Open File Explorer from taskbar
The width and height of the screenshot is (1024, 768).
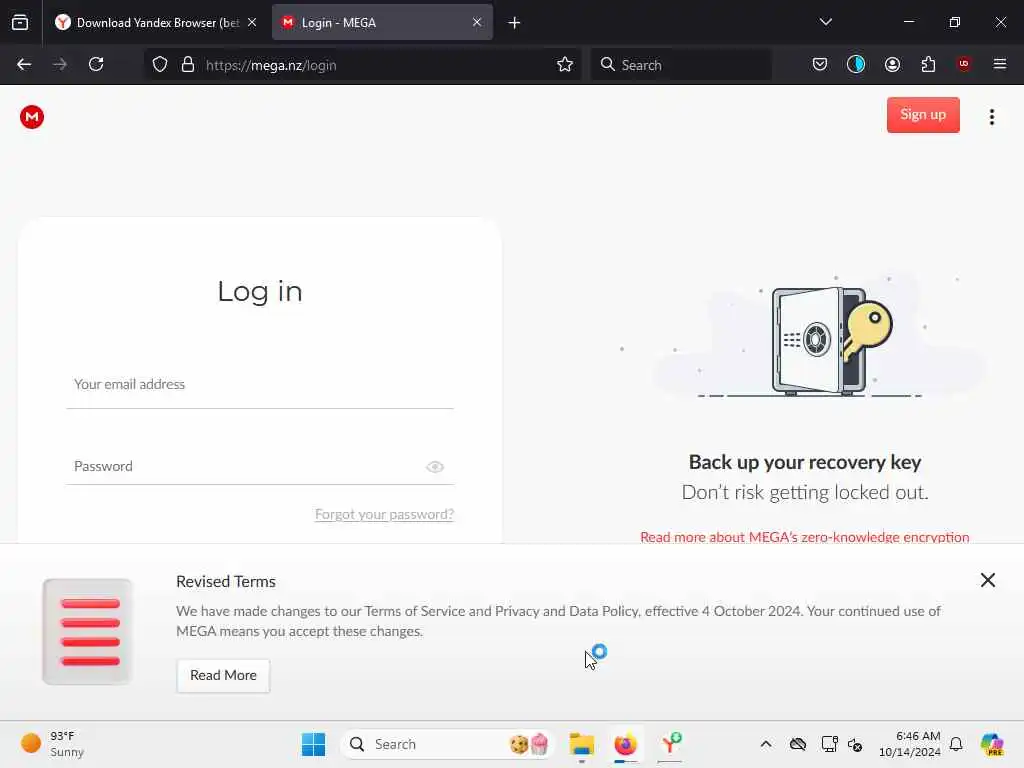581,744
